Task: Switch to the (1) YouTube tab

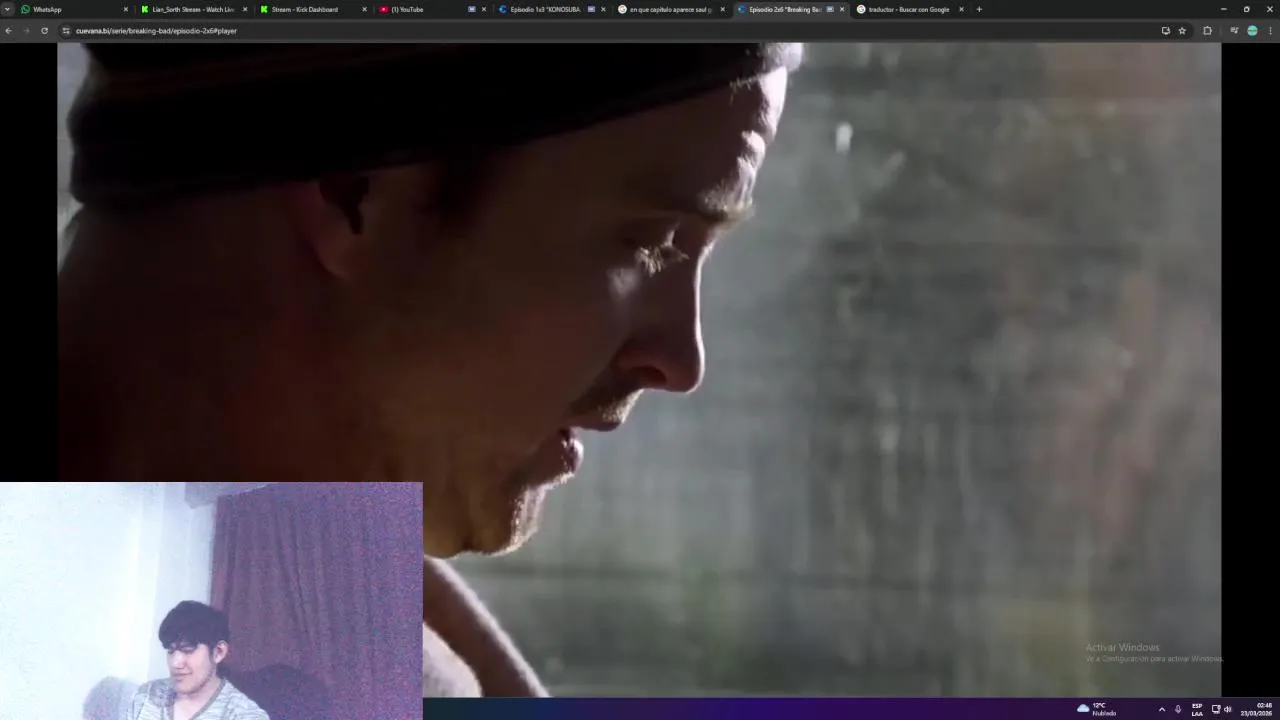Action: point(432,9)
